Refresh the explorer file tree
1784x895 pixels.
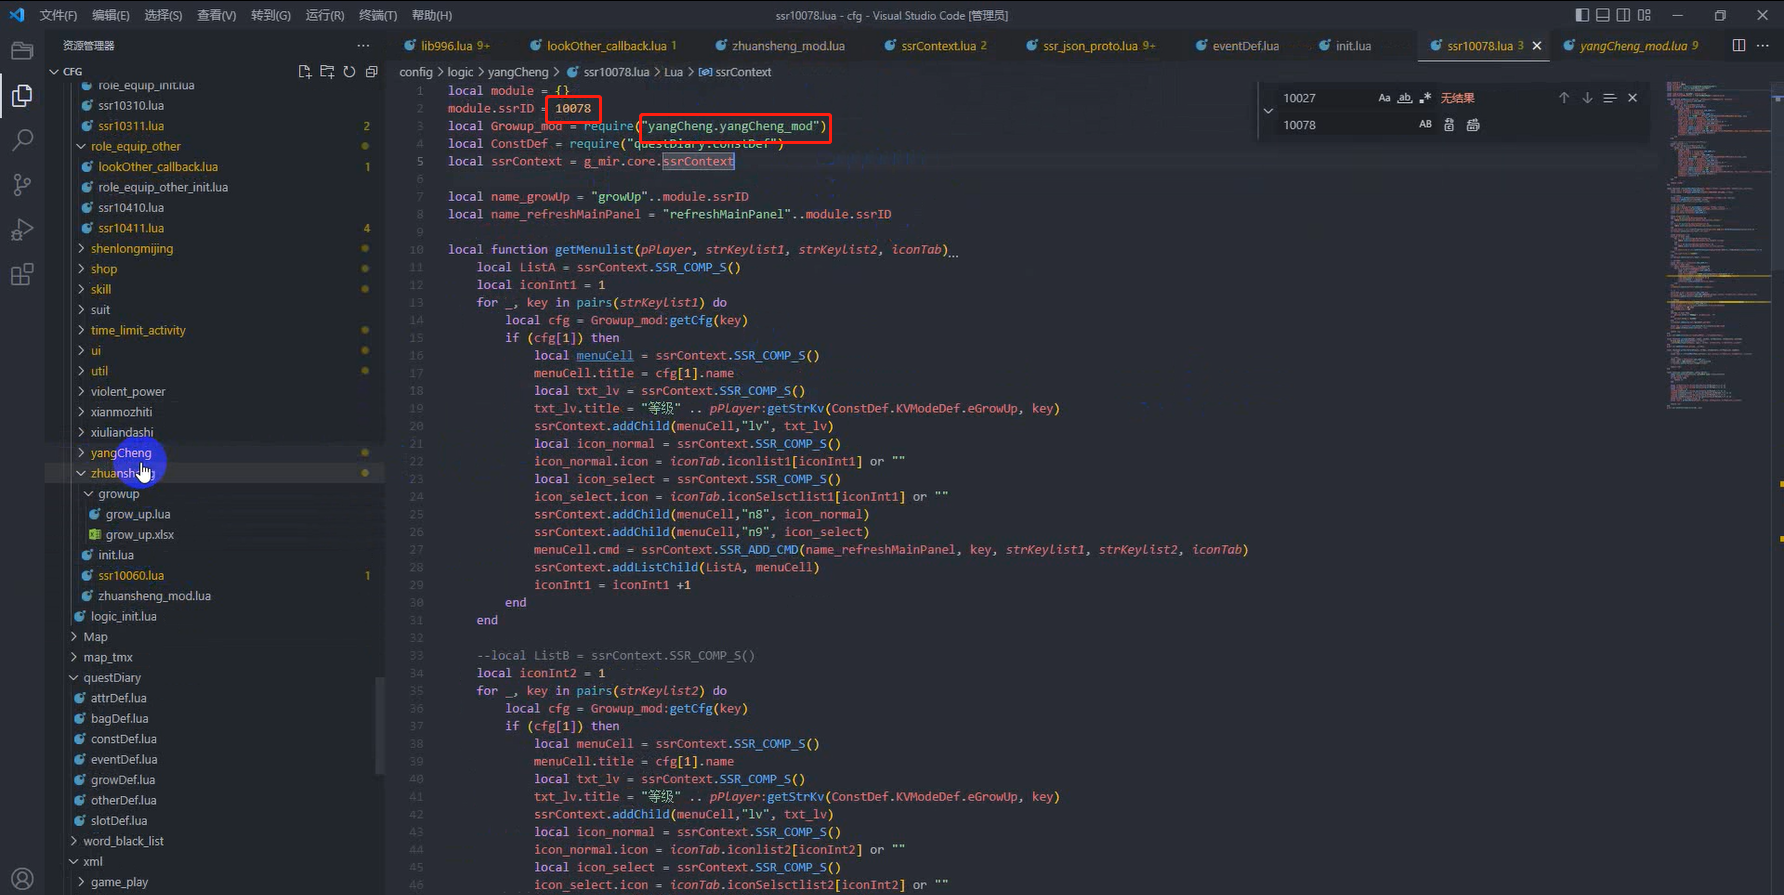349,72
